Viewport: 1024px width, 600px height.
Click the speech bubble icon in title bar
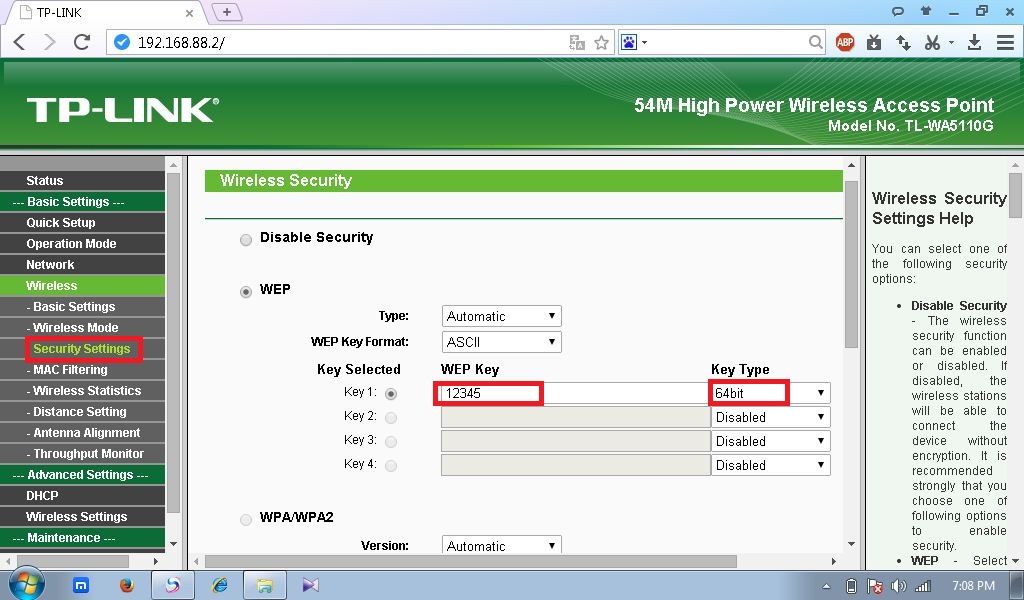click(898, 11)
